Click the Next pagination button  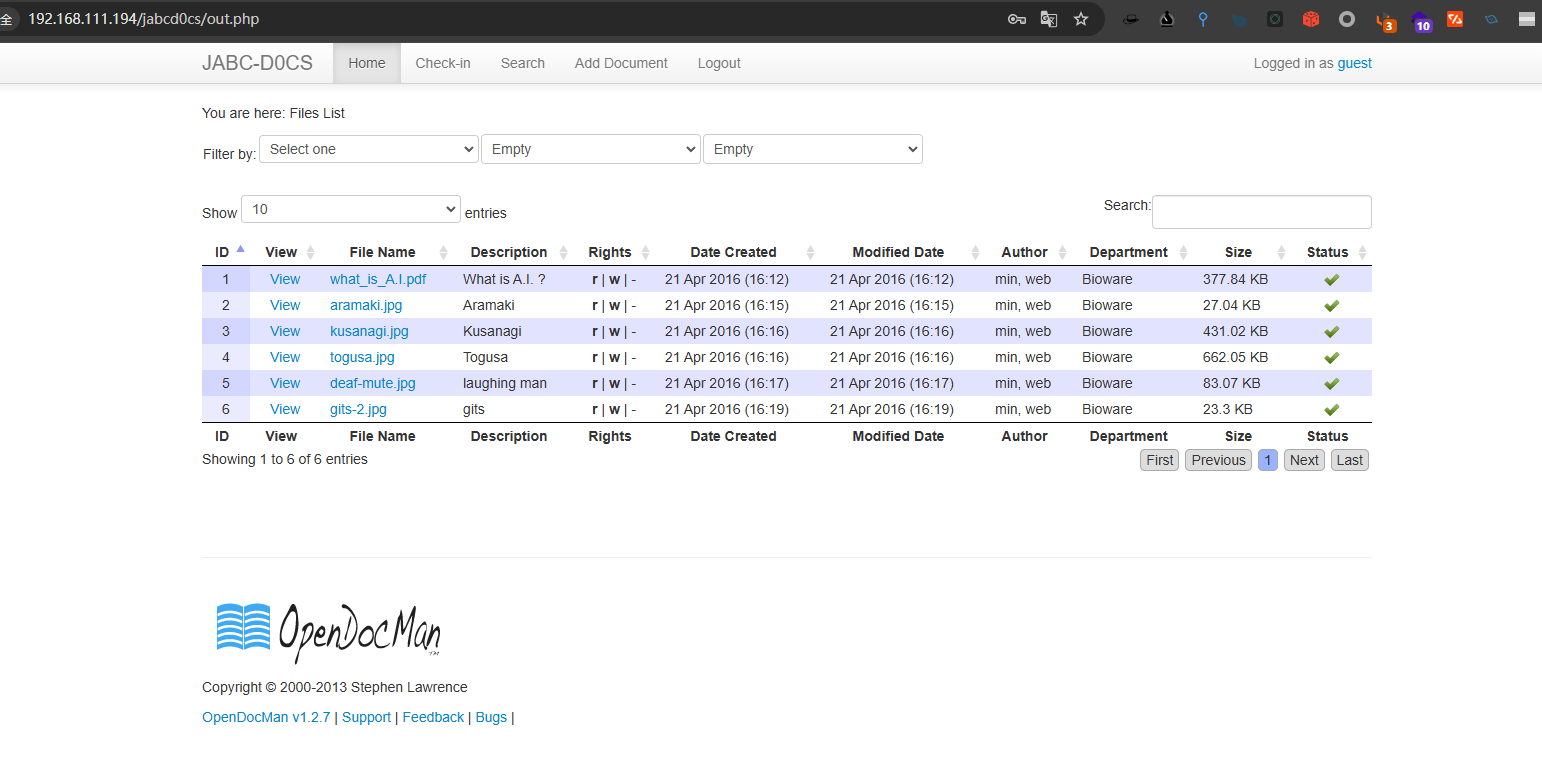tap(1304, 460)
